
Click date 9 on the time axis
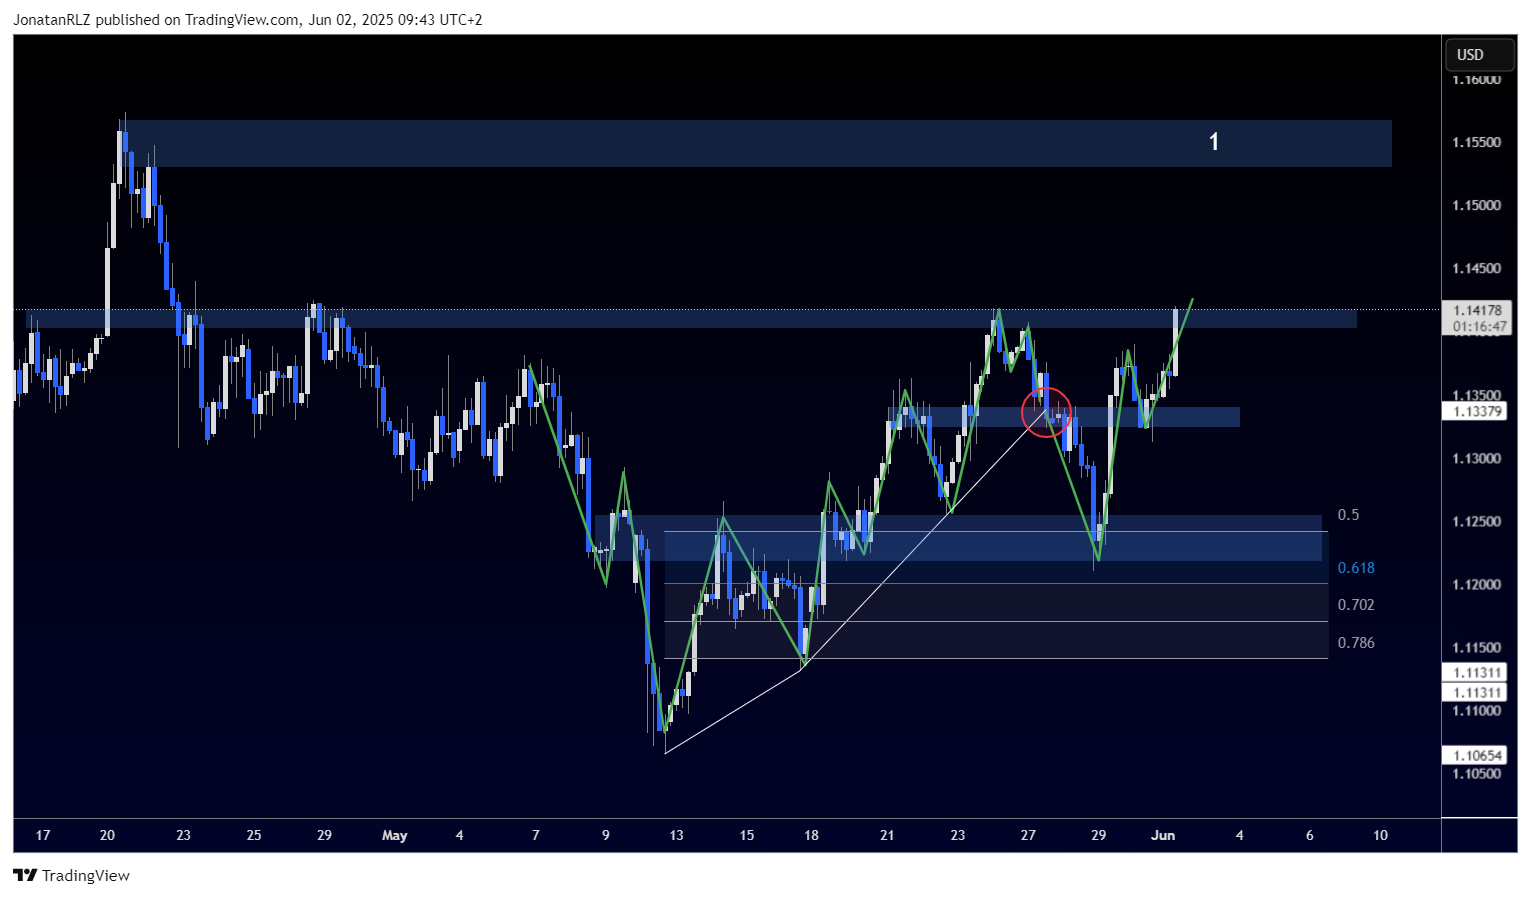point(606,835)
